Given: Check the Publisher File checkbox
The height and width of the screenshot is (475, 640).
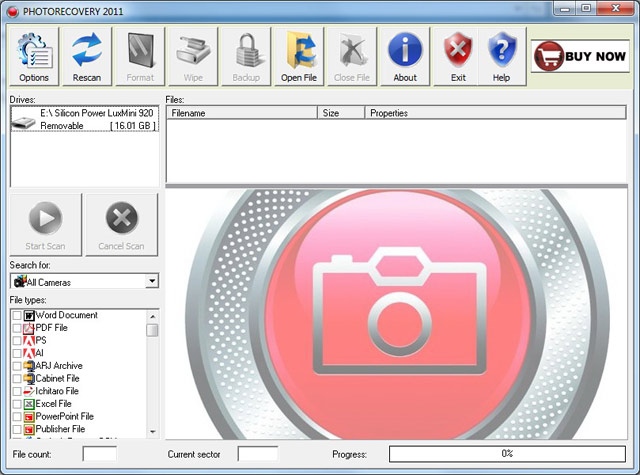Looking at the screenshot, I should (x=17, y=429).
